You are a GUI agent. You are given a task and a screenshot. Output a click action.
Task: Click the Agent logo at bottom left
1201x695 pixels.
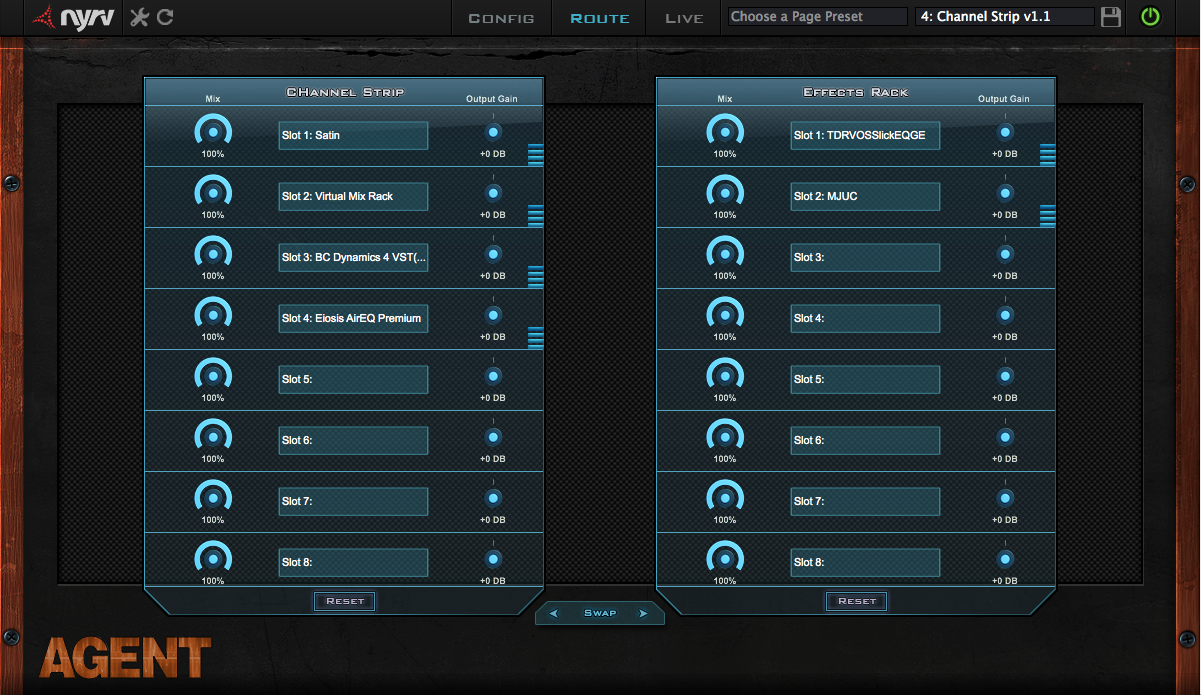point(125,658)
